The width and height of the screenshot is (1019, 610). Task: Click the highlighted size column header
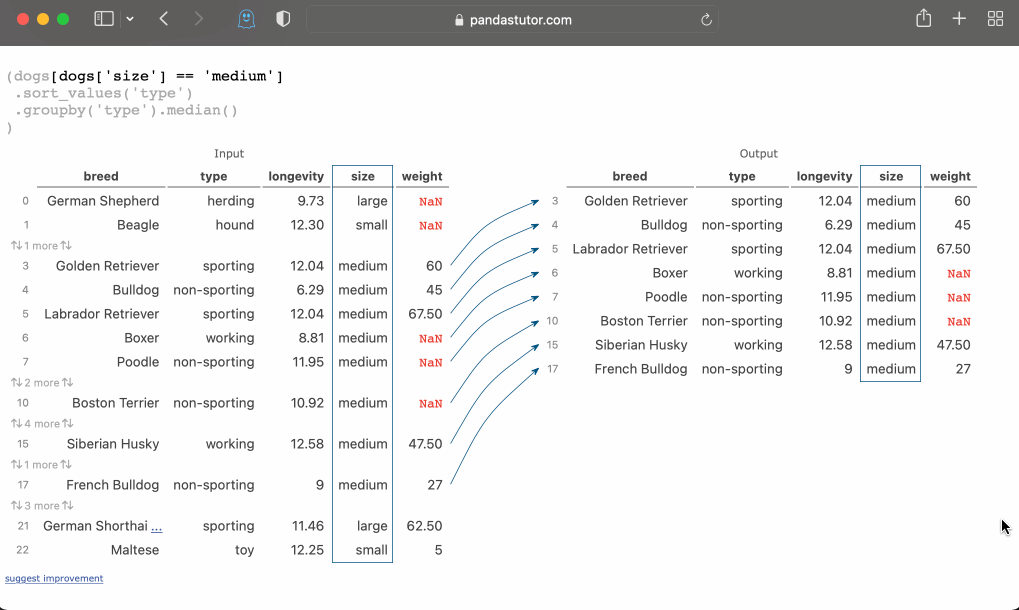362,176
